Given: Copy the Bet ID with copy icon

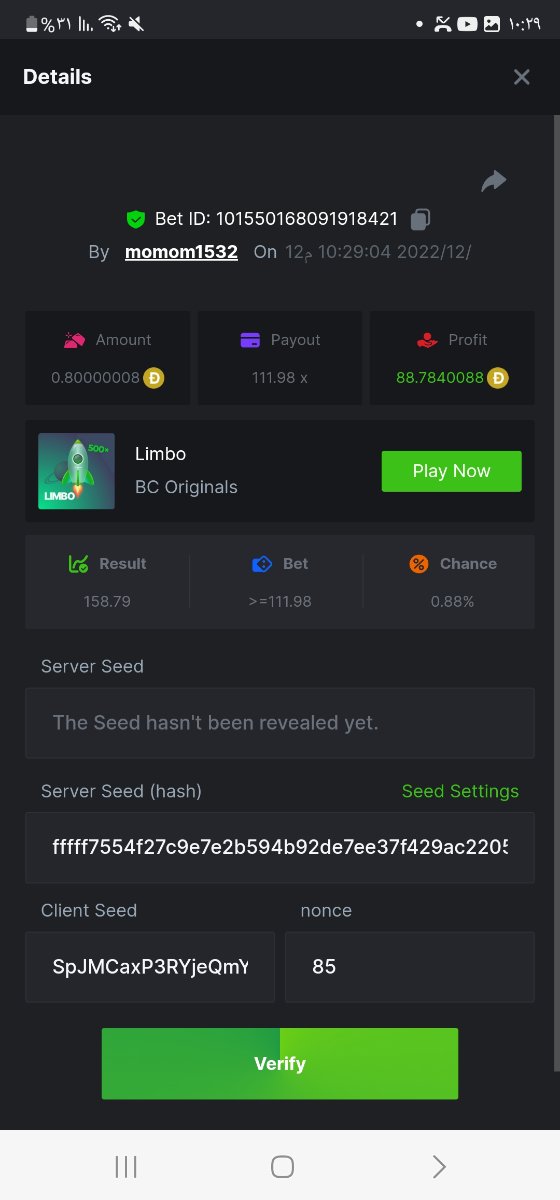Looking at the screenshot, I should [421, 219].
